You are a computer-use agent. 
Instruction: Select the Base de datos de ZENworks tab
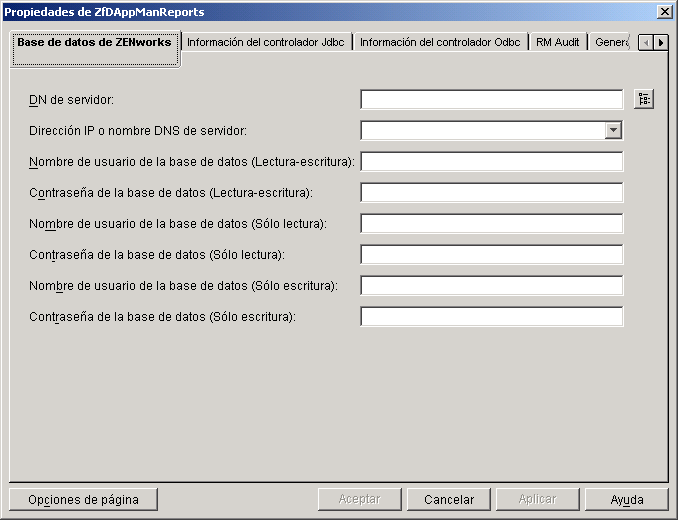click(95, 49)
